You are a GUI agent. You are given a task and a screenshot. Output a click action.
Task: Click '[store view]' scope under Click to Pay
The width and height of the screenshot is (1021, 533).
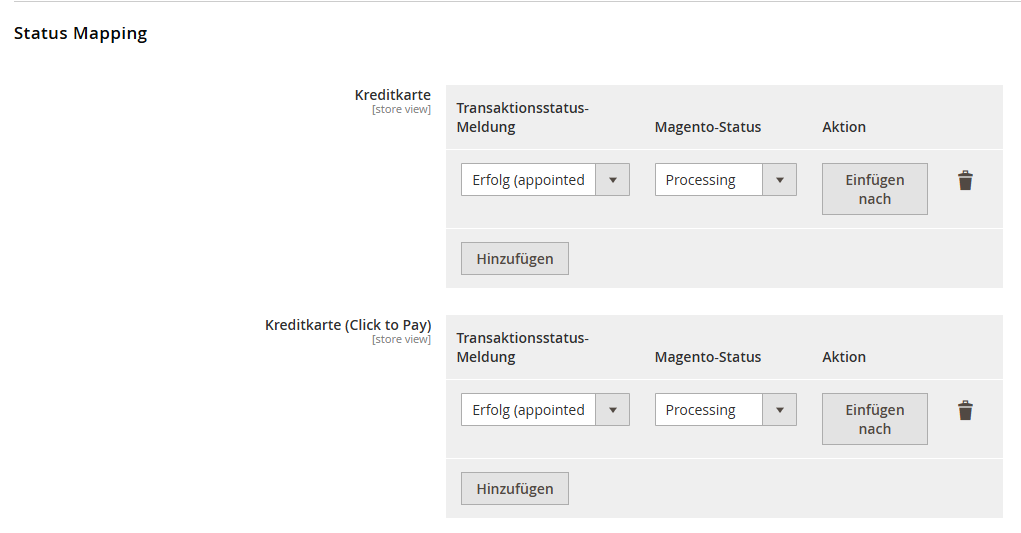pyautogui.click(x=401, y=339)
